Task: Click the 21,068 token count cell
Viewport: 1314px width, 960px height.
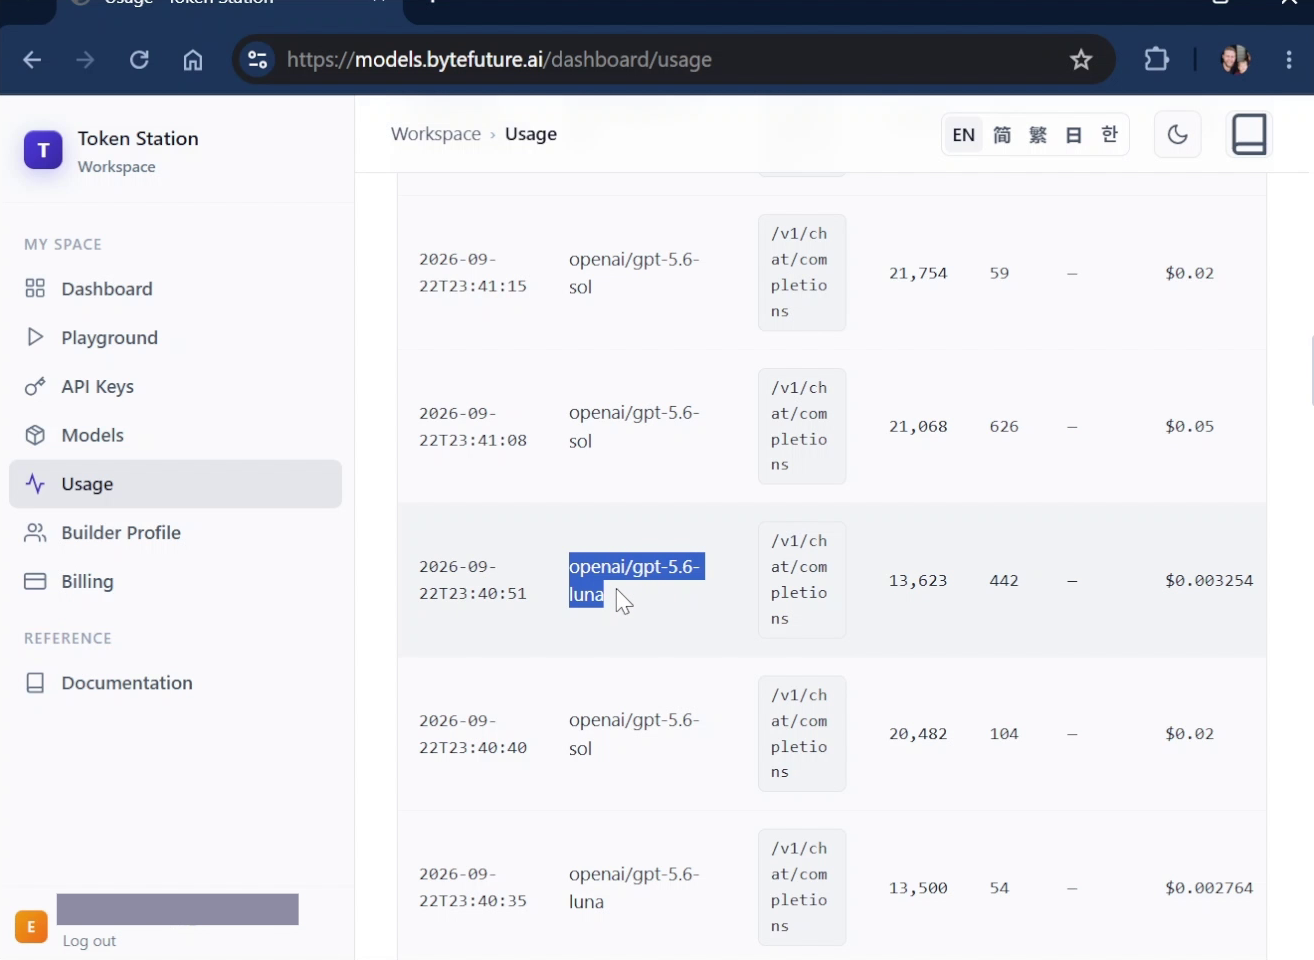Action: (918, 427)
